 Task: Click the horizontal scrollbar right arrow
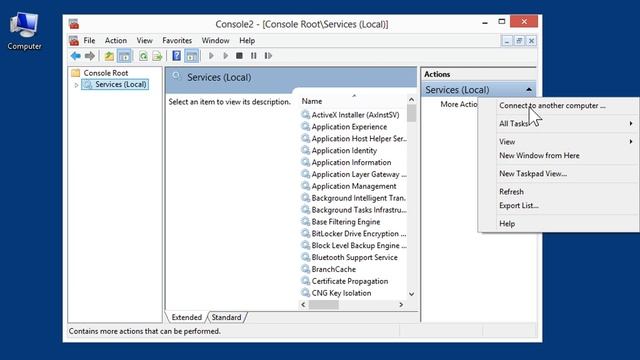401,304
